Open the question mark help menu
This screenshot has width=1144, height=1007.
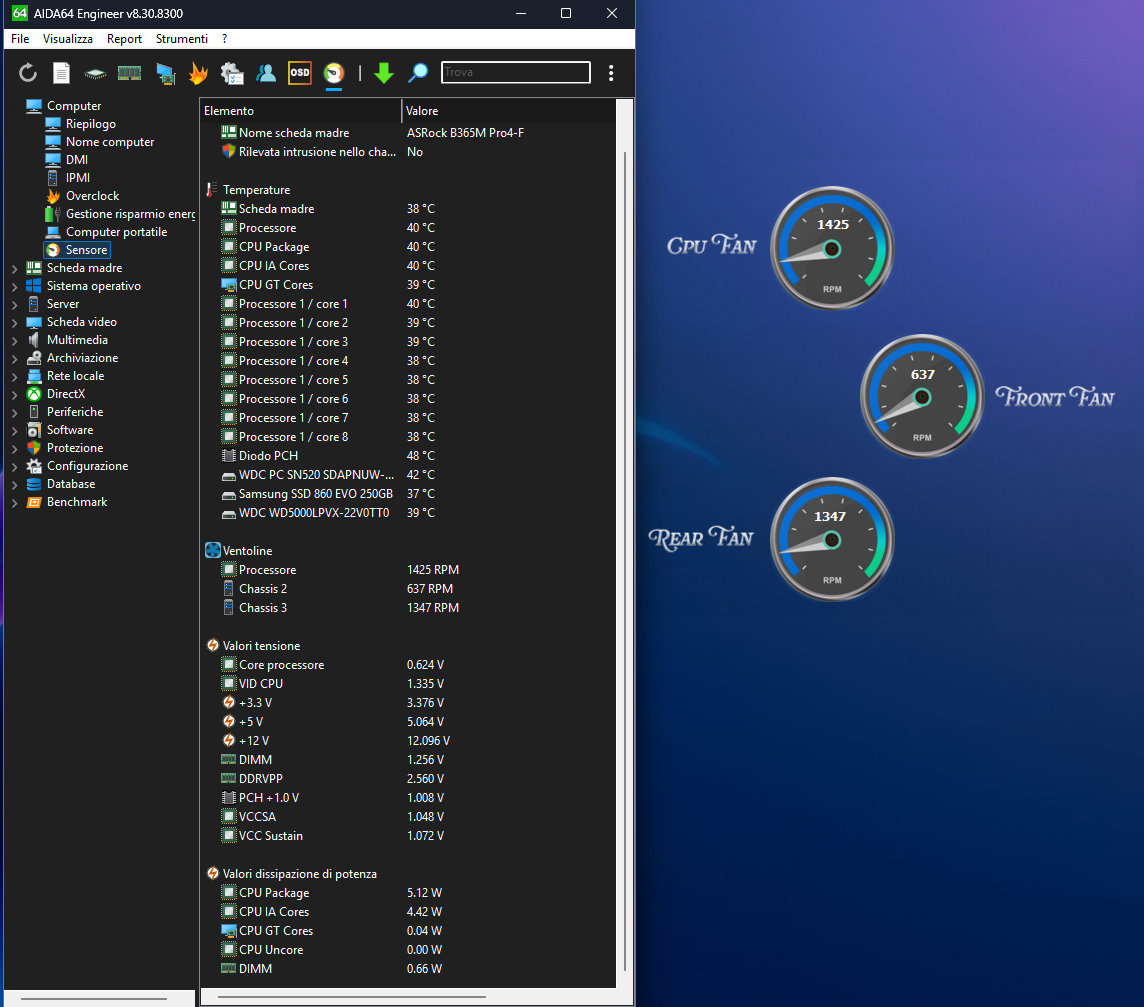tap(225, 39)
